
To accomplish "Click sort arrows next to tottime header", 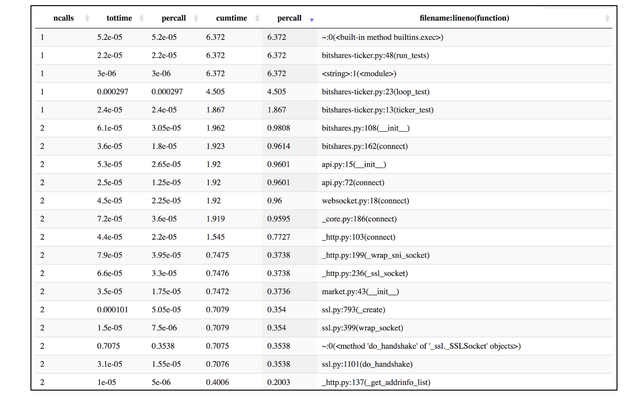I will pos(142,18).
